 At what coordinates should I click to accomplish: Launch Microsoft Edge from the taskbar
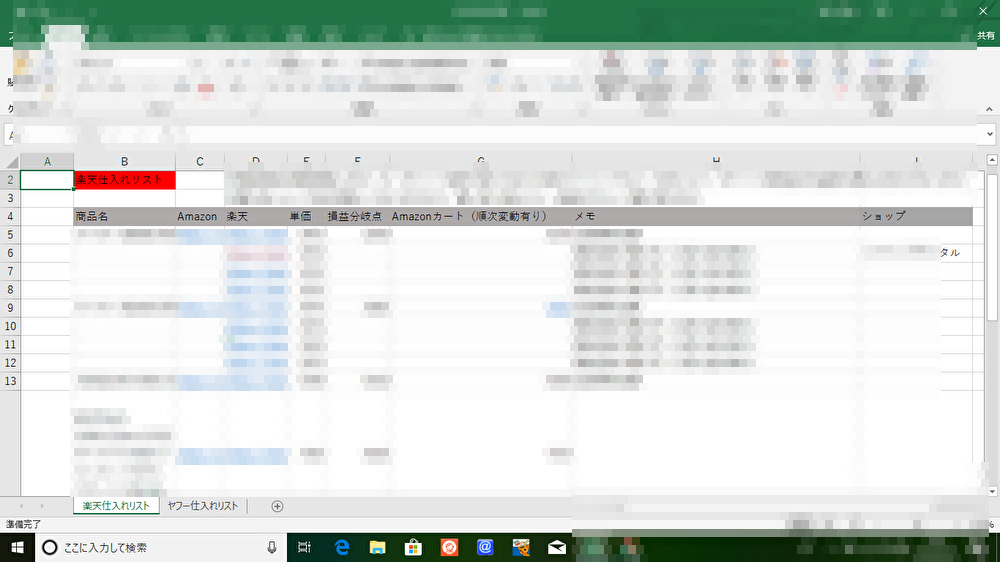point(341,547)
